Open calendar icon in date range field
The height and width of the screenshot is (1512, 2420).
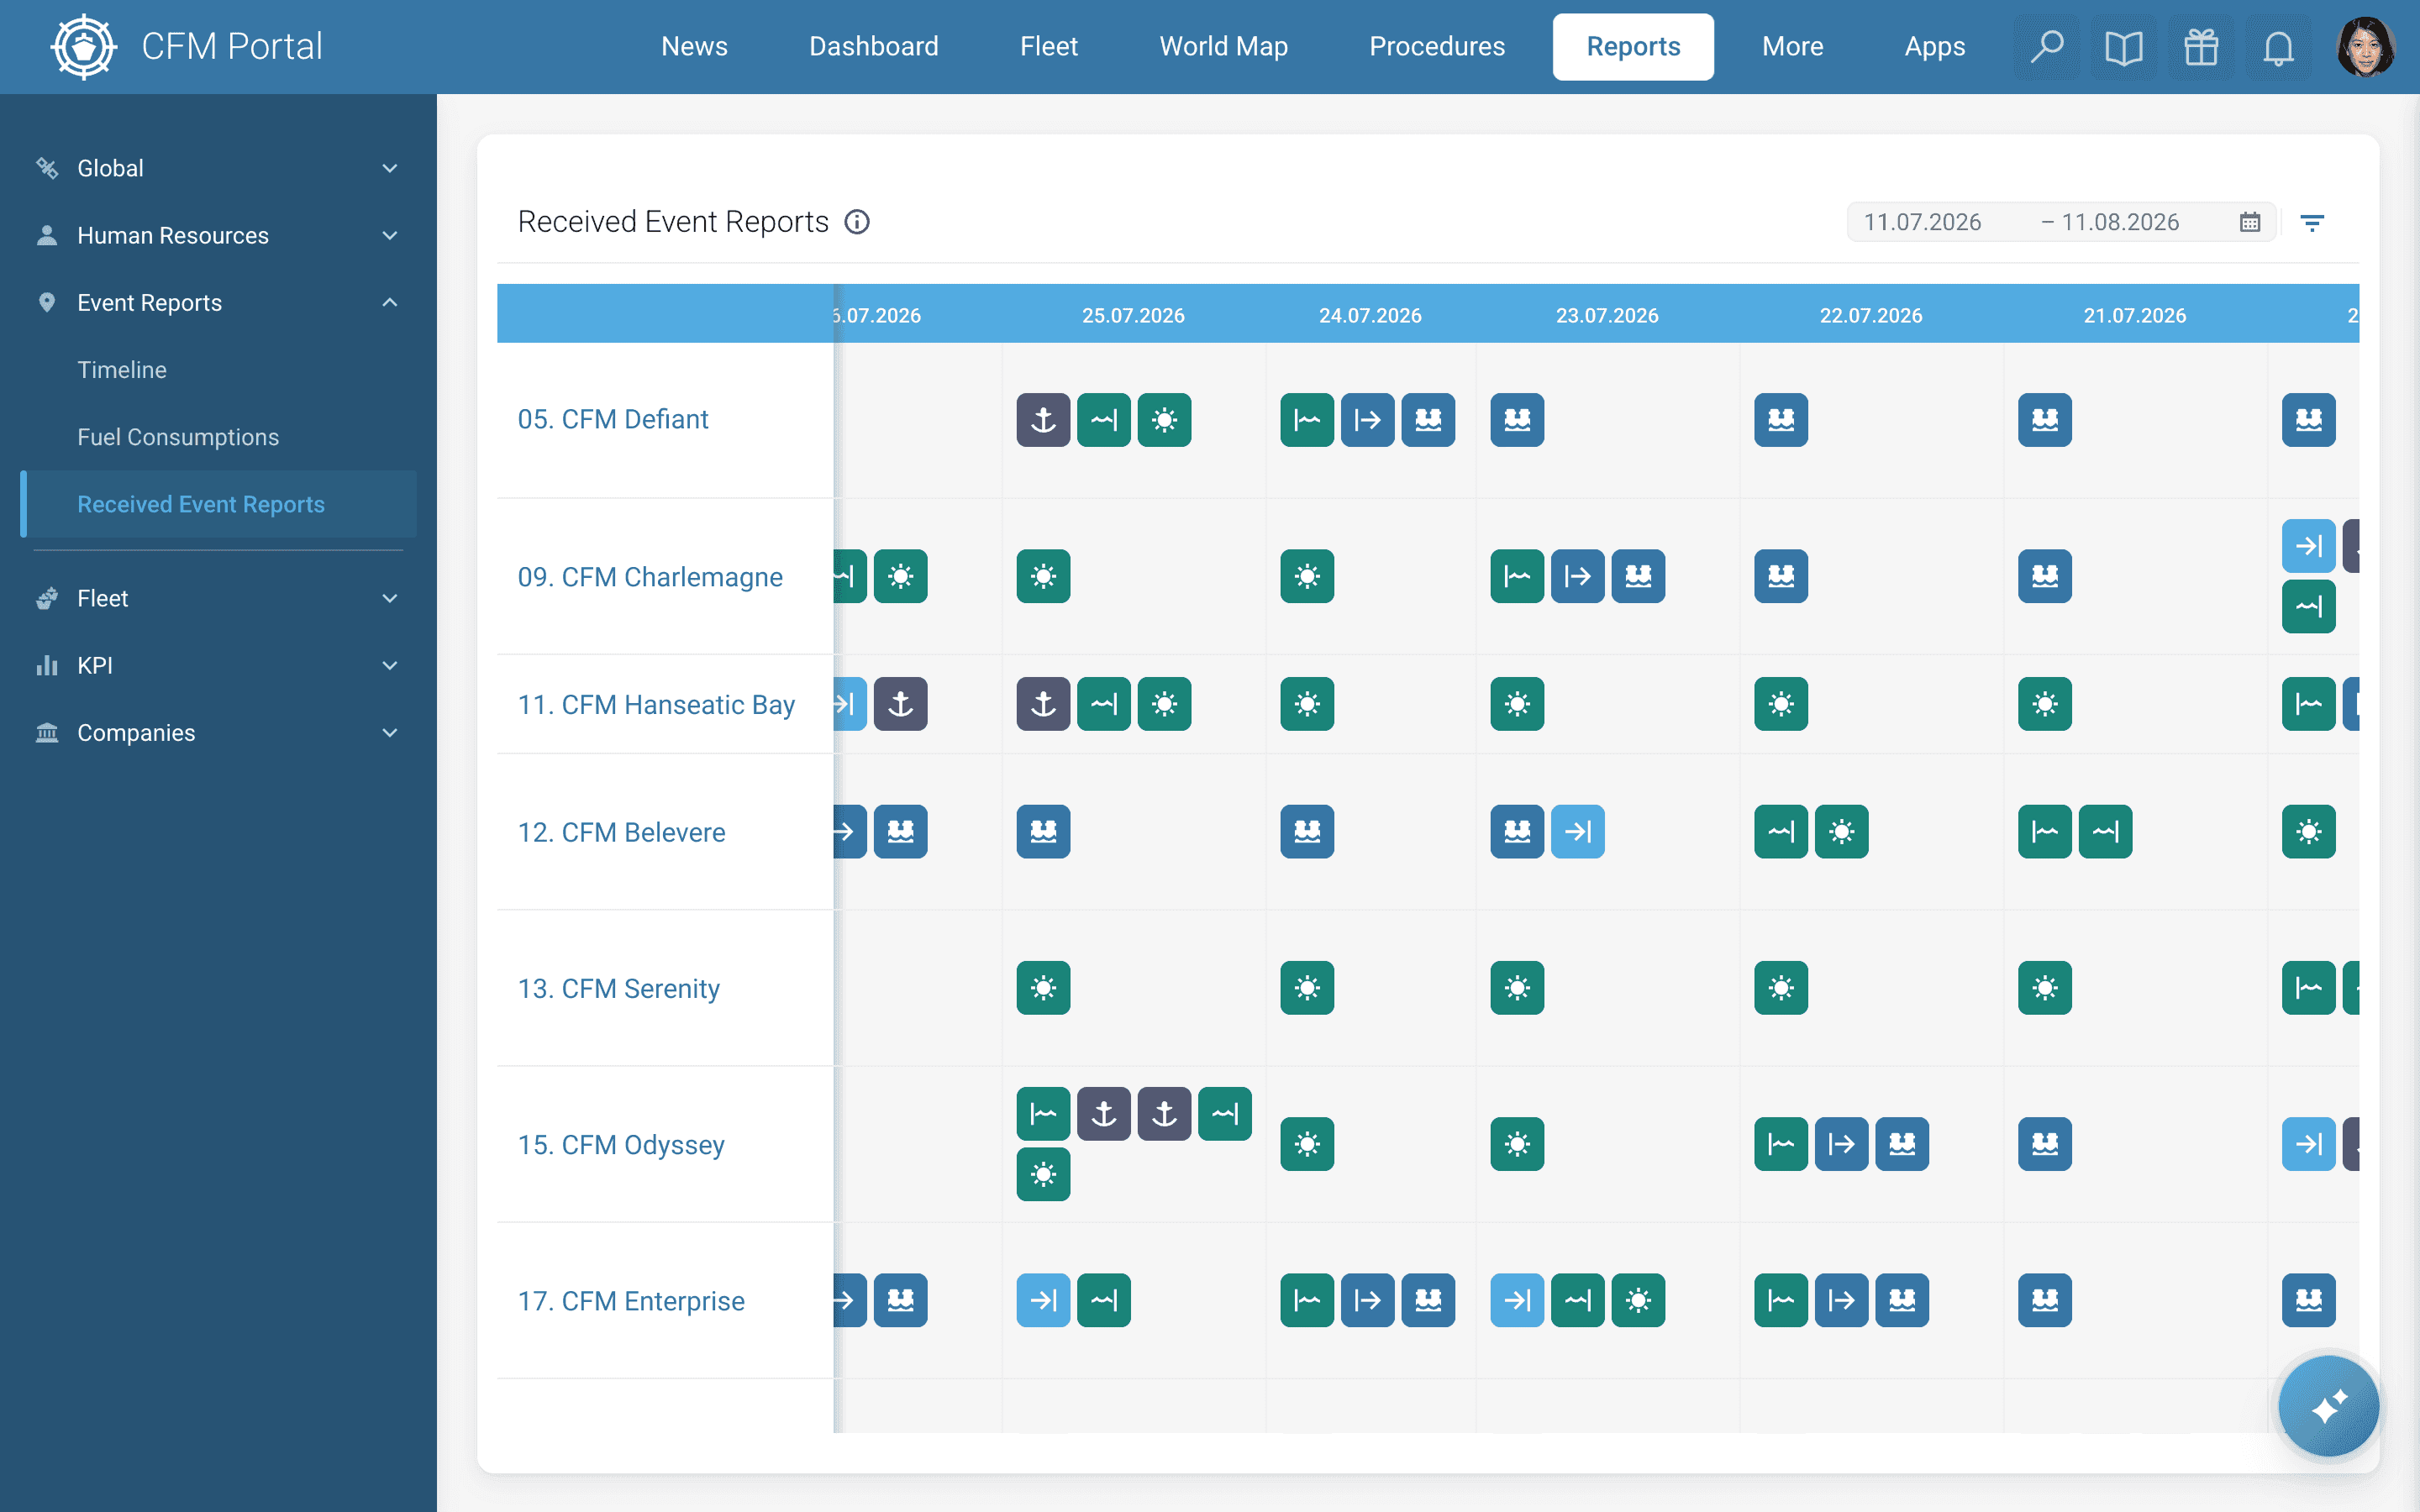pyautogui.click(x=2250, y=222)
